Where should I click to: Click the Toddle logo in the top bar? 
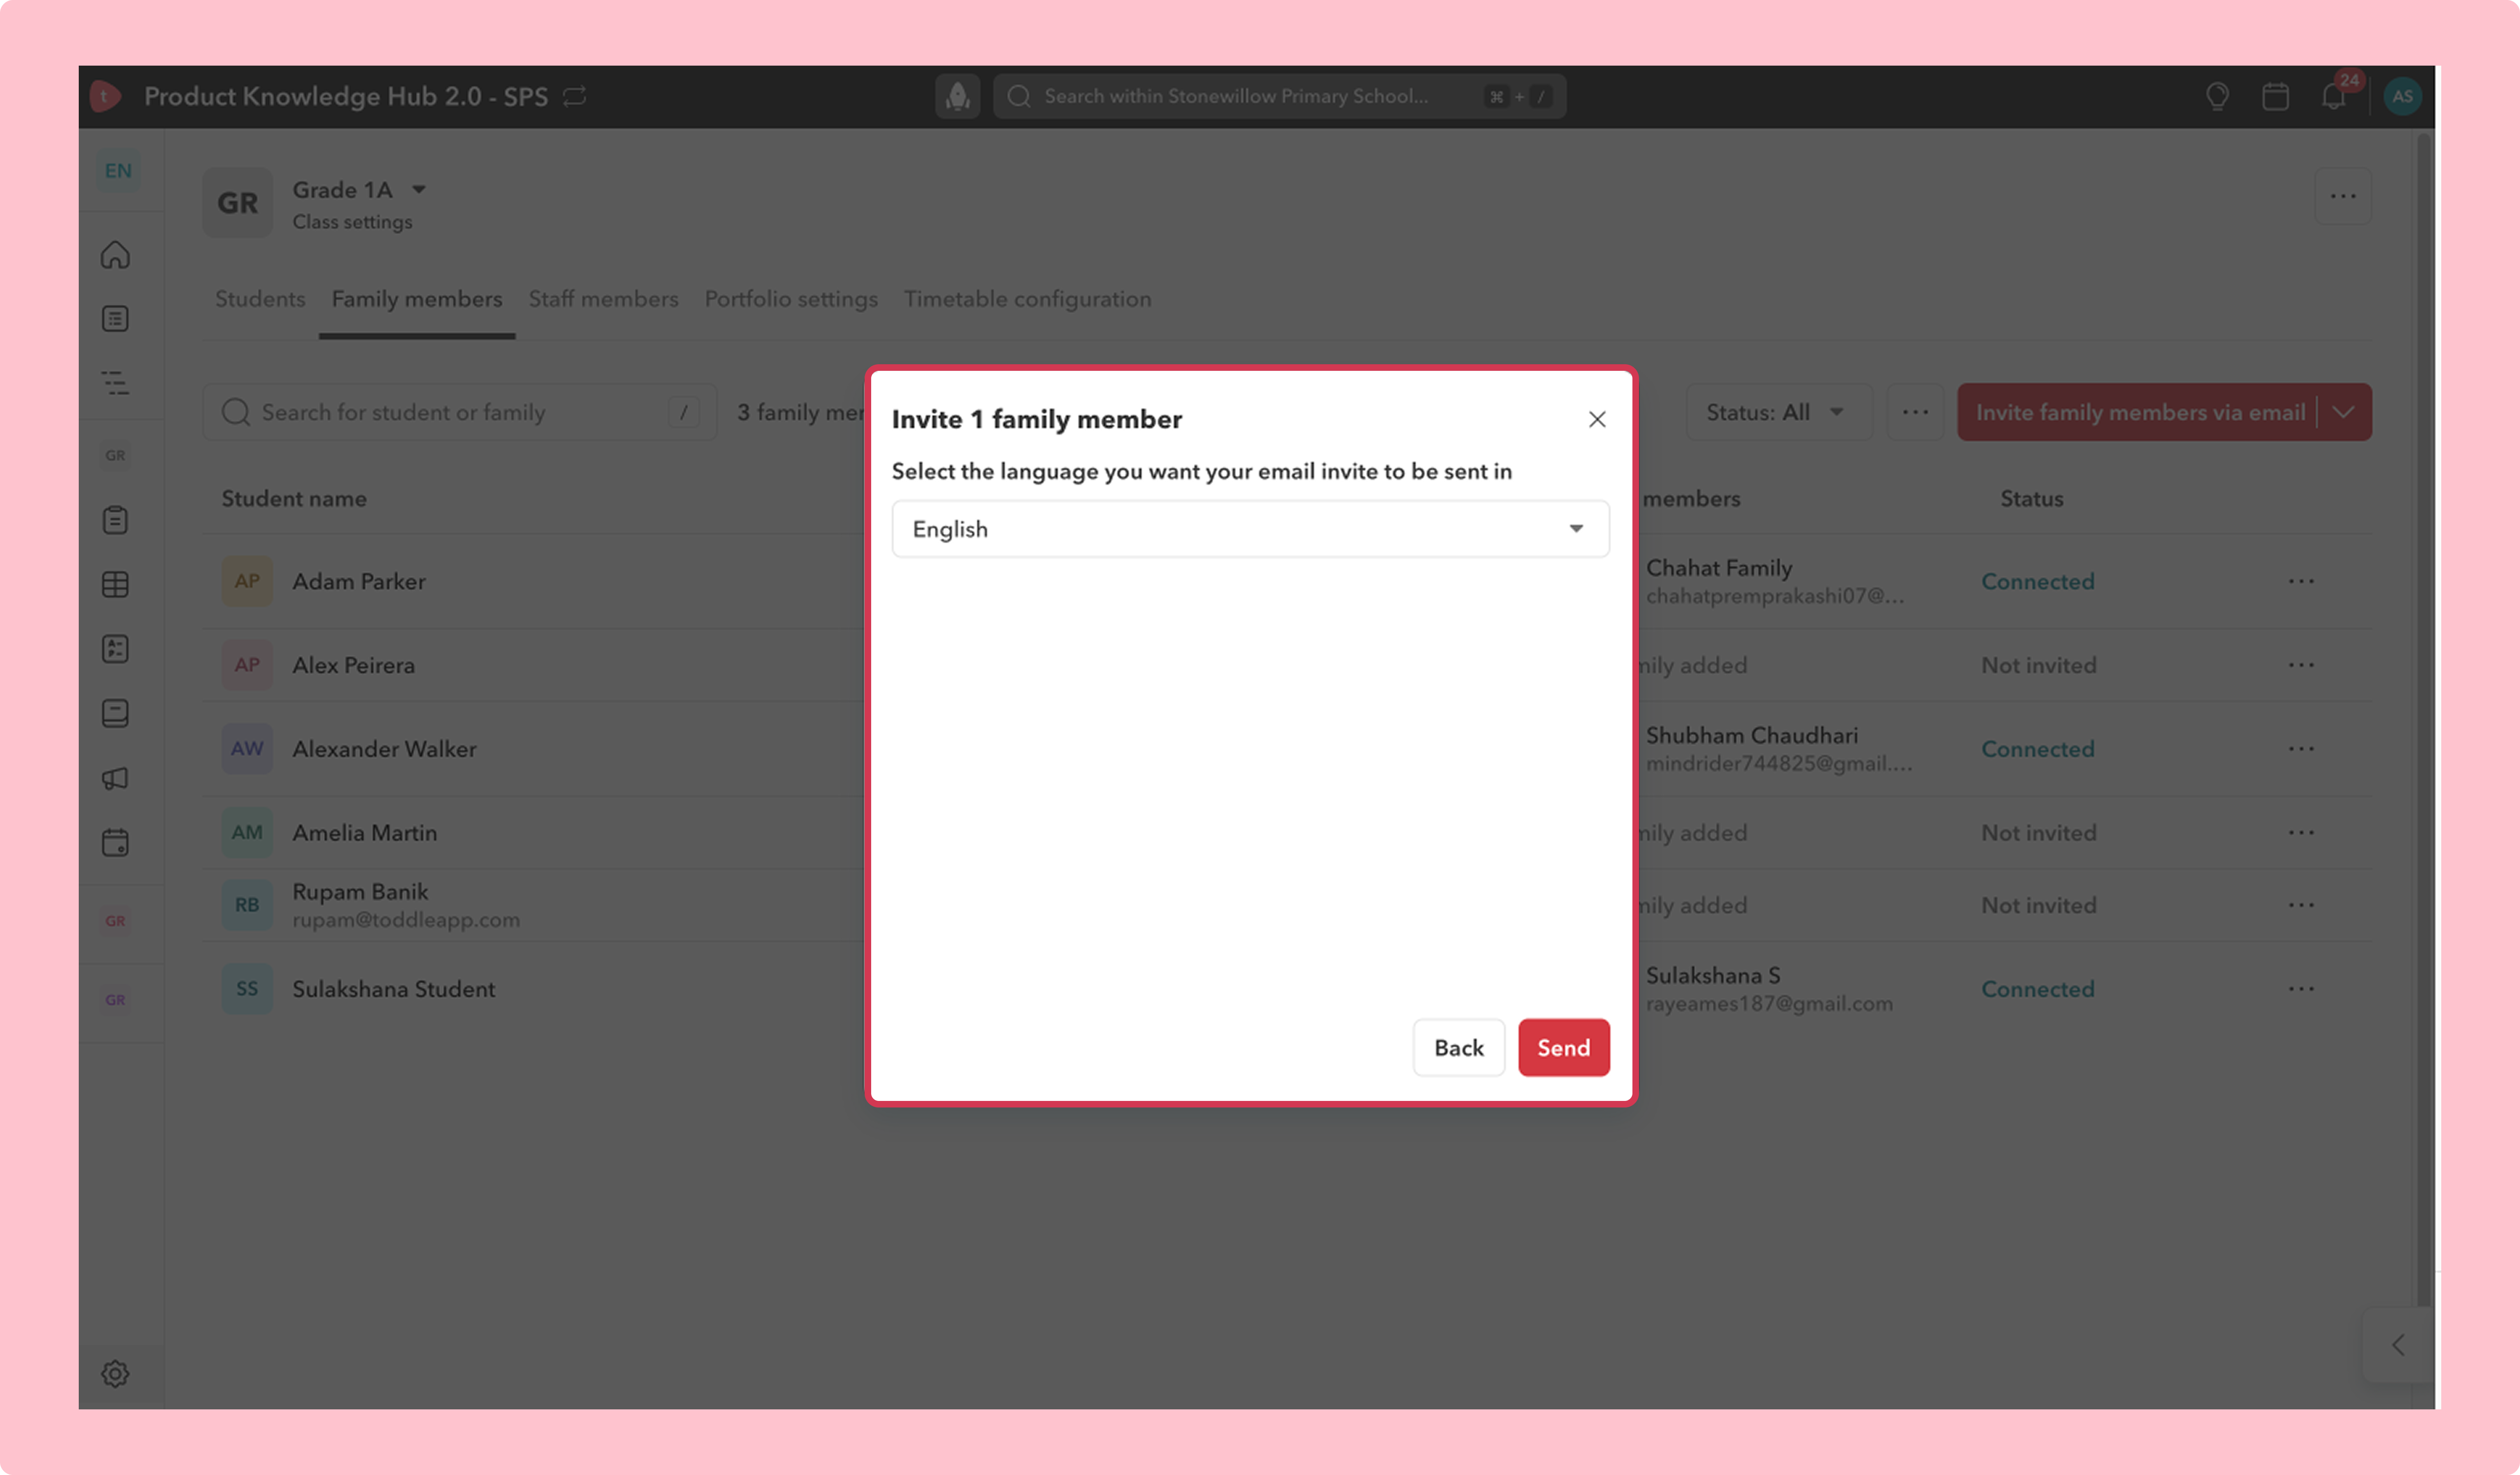point(106,96)
